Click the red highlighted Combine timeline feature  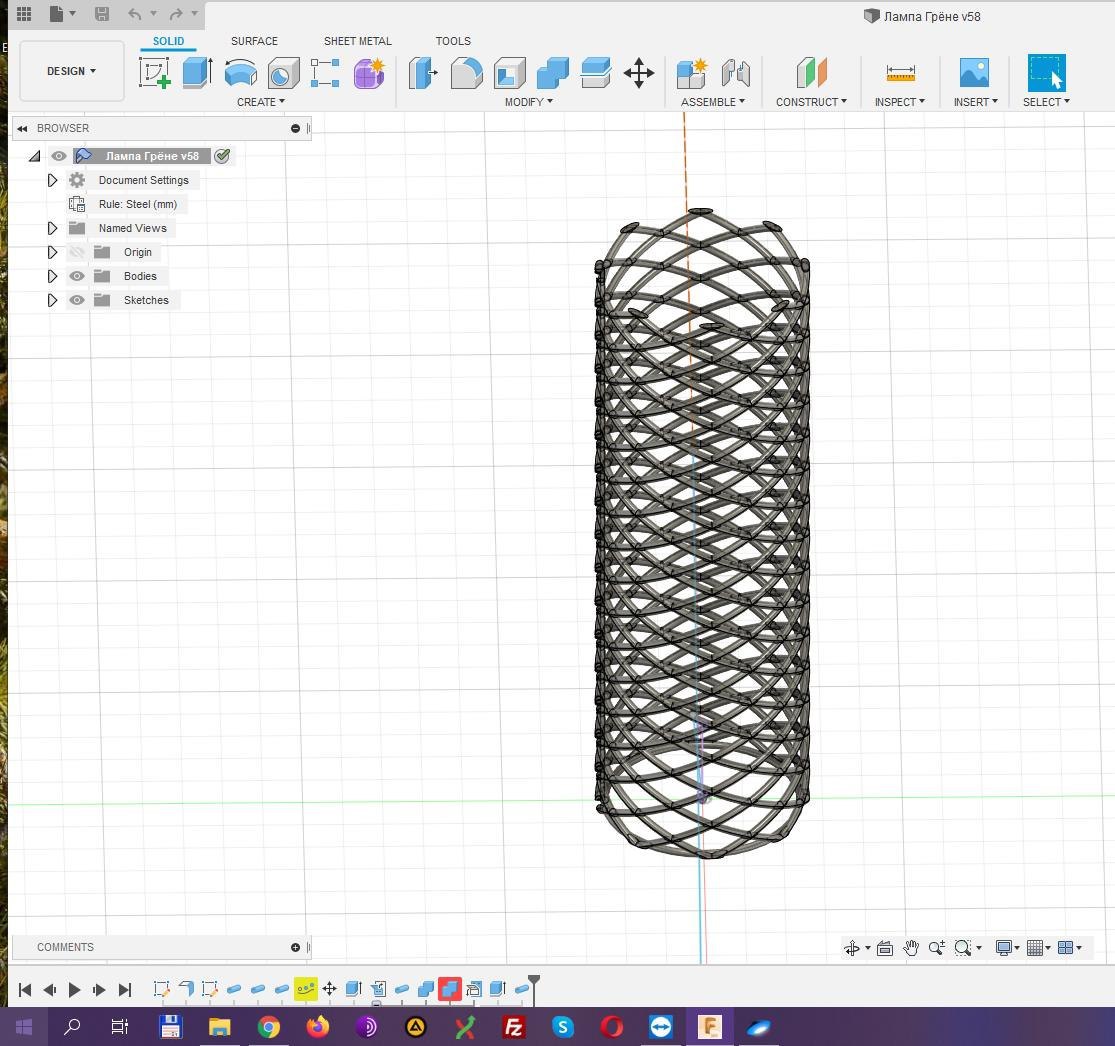pyautogui.click(x=449, y=989)
